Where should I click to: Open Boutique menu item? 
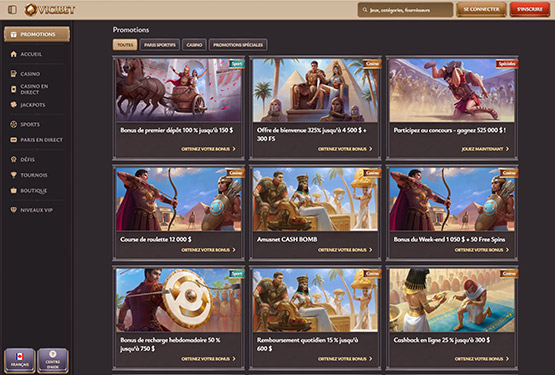(x=34, y=191)
